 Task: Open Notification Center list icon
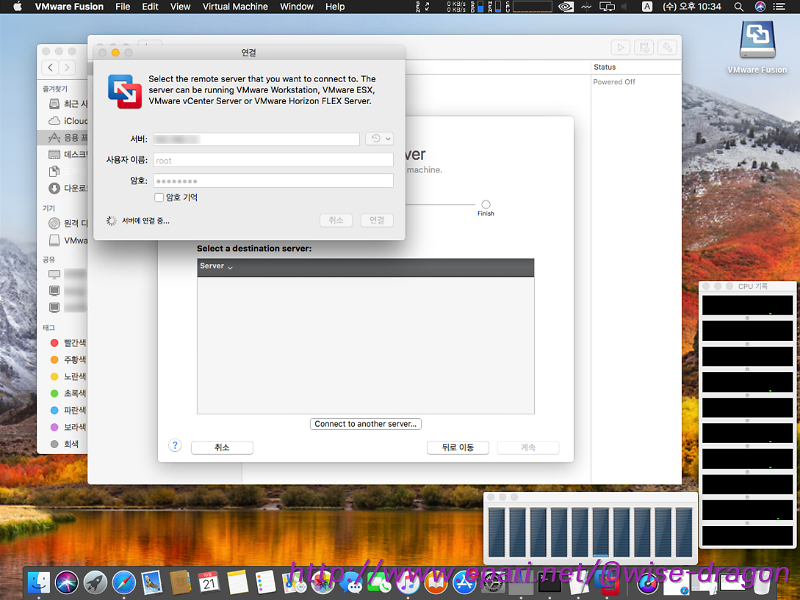coord(780,7)
